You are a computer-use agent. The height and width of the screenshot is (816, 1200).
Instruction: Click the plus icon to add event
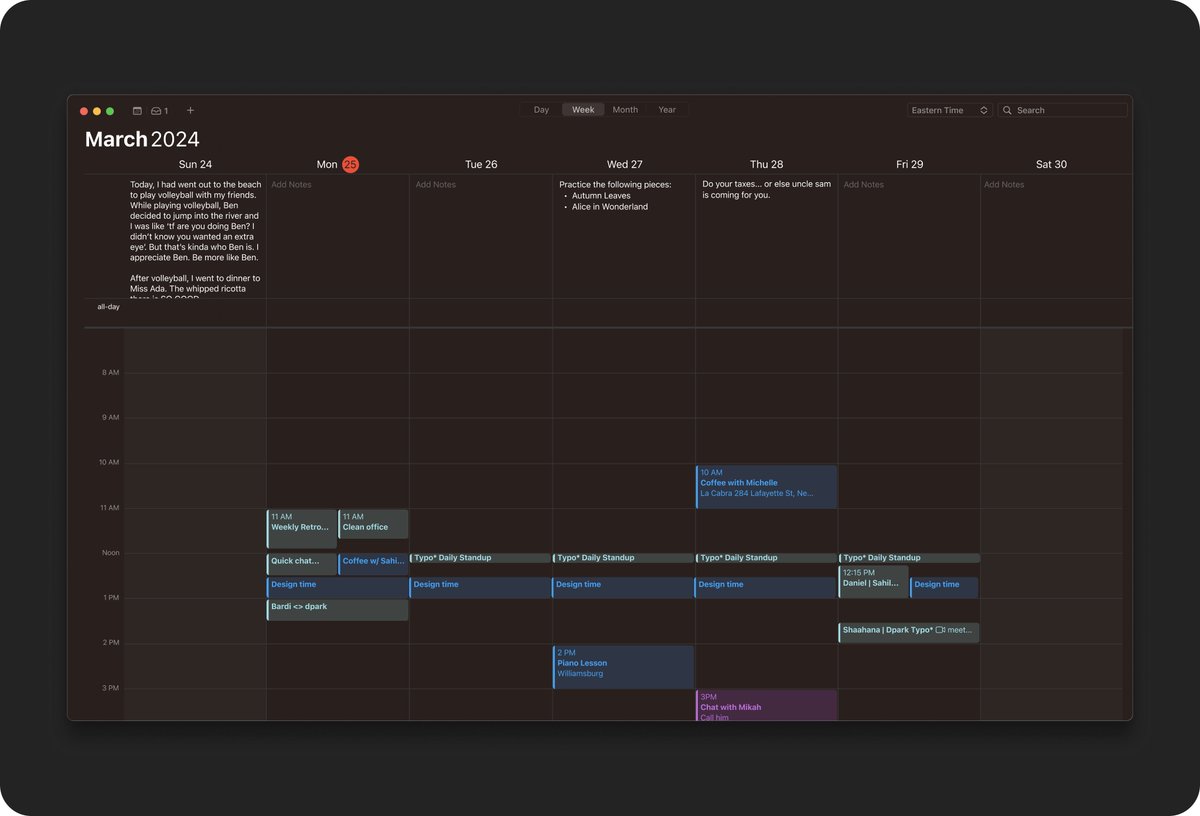tap(191, 111)
